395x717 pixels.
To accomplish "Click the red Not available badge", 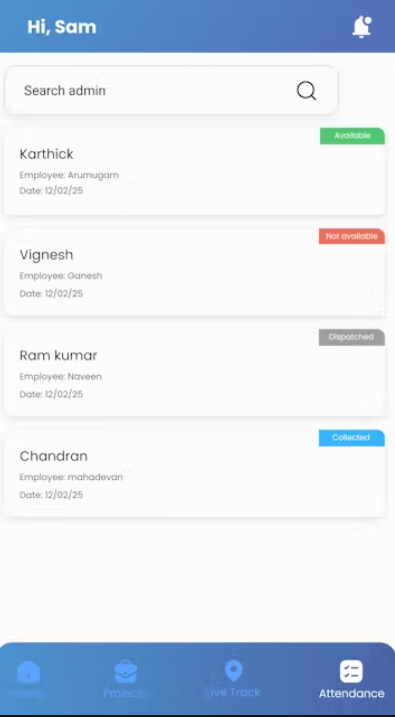I will click(x=352, y=236).
